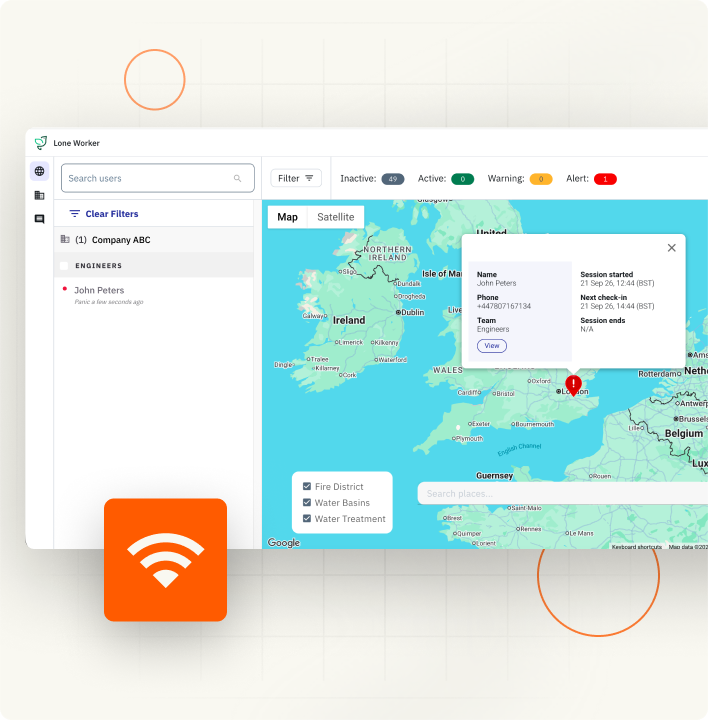Screen dimensions: 708x720
Task: Click the phone number +447807167134
Action: tap(504, 306)
